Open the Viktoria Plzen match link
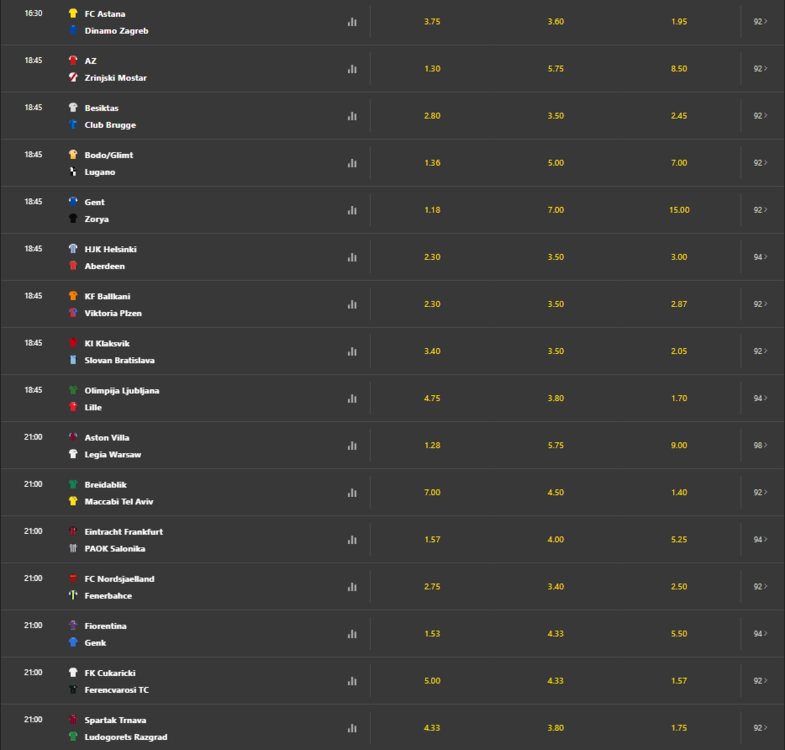785x750 pixels. [x=113, y=313]
